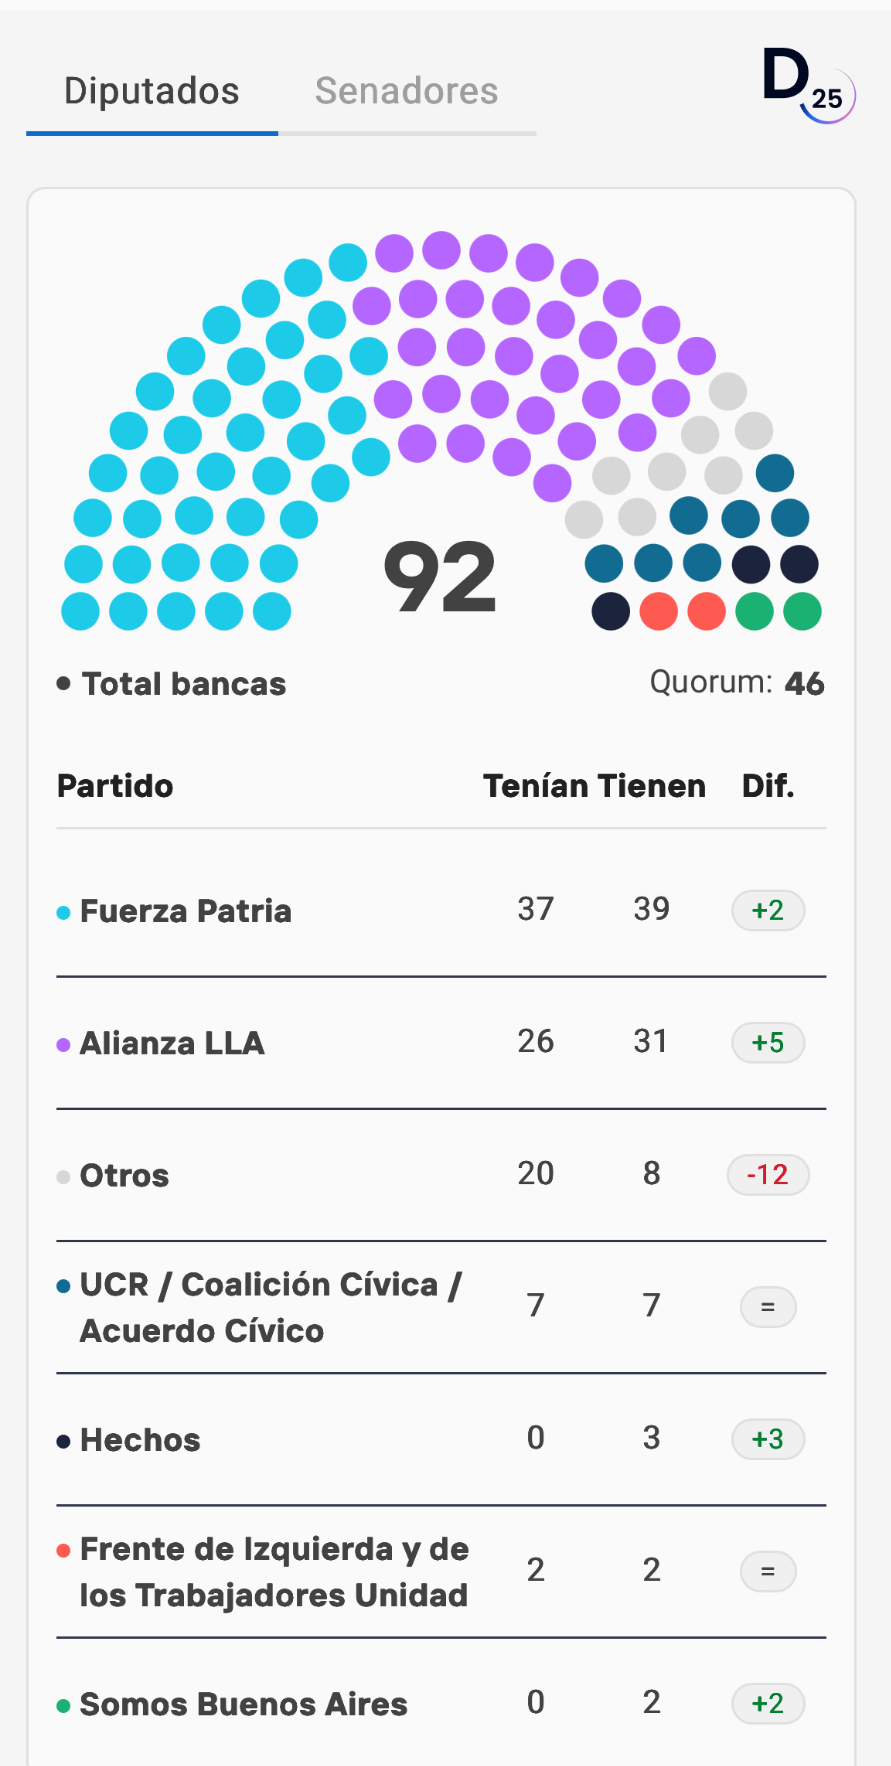Click the Otros -12 difference badge
This screenshot has width=891, height=1766.
[x=768, y=1174]
